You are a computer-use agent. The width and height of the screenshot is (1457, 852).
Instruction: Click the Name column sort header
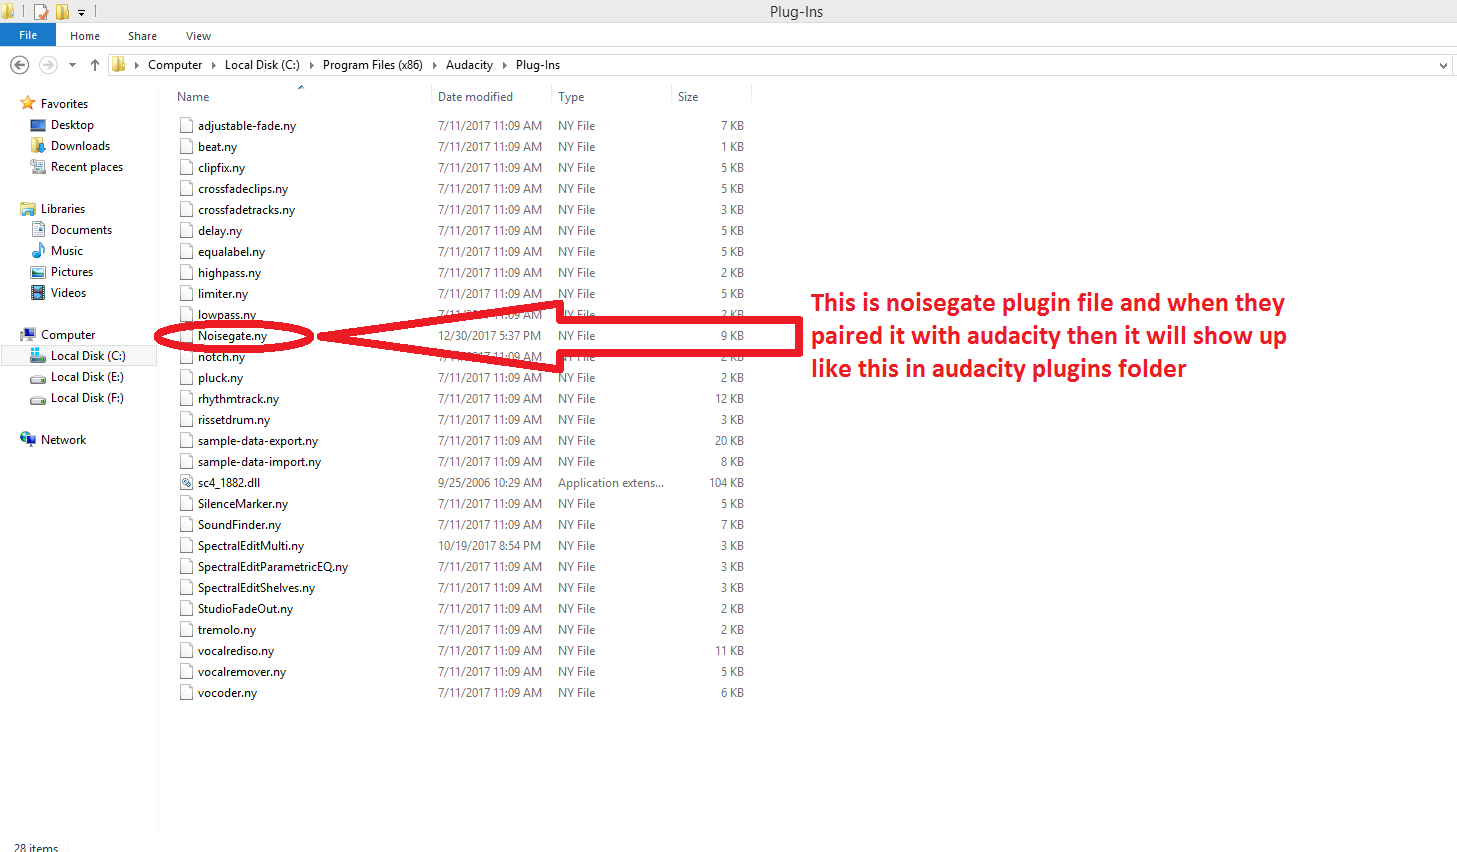192,96
